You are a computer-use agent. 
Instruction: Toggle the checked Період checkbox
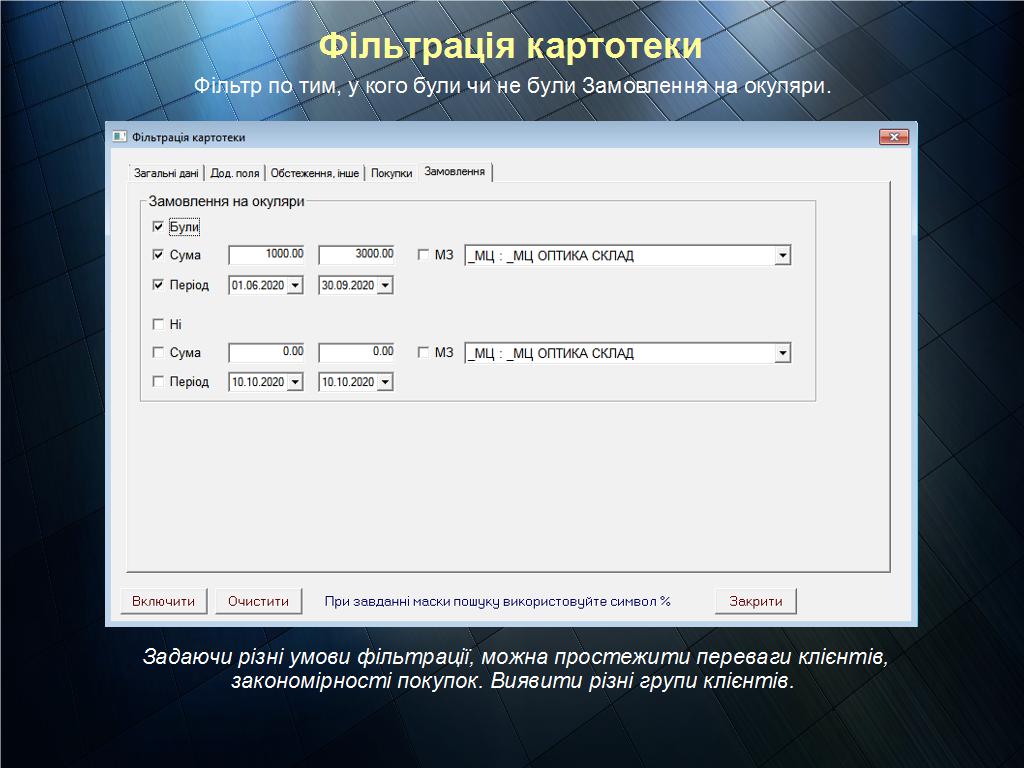click(x=158, y=285)
